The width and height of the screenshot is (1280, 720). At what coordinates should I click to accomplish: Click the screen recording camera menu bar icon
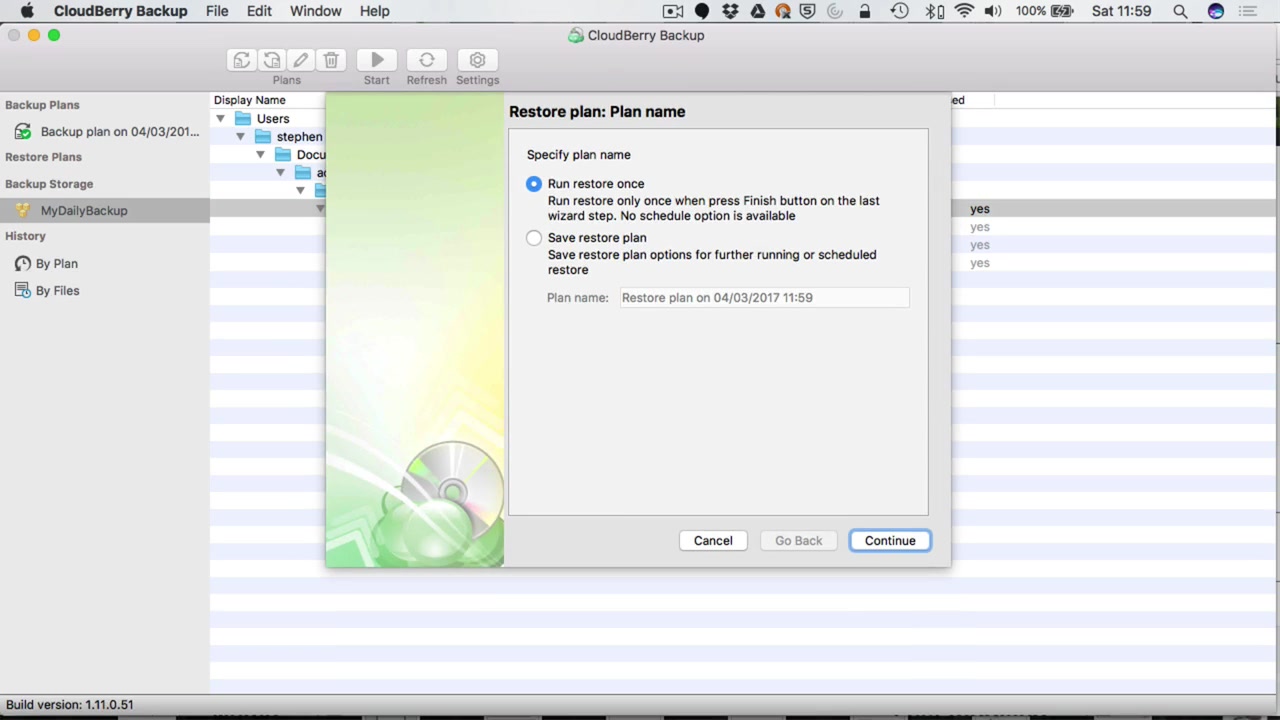(673, 11)
